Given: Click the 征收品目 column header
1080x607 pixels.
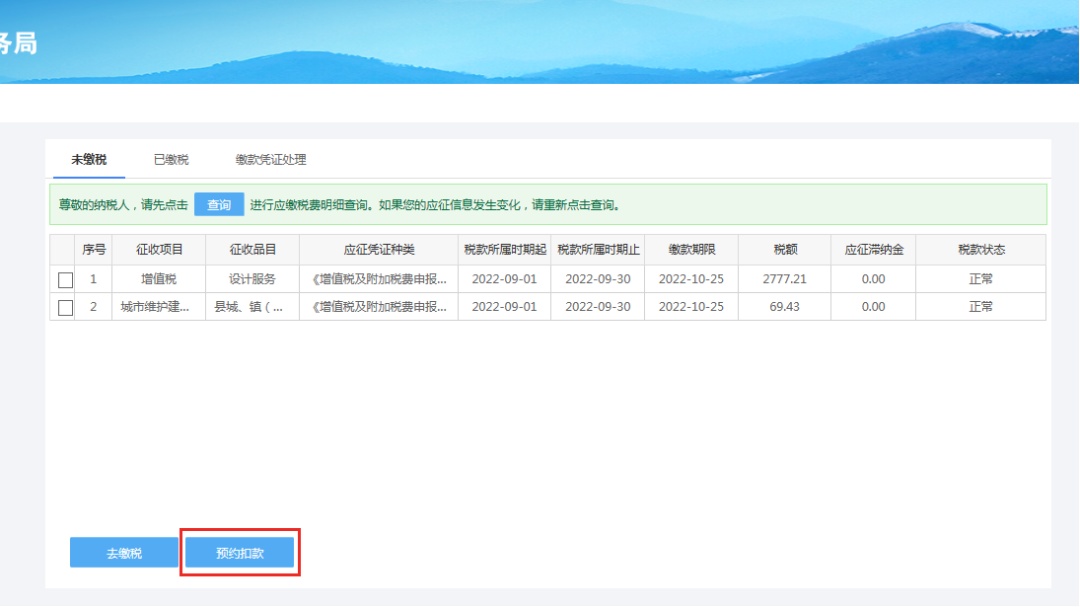Looking at the screenshot, I should (252, 250).
